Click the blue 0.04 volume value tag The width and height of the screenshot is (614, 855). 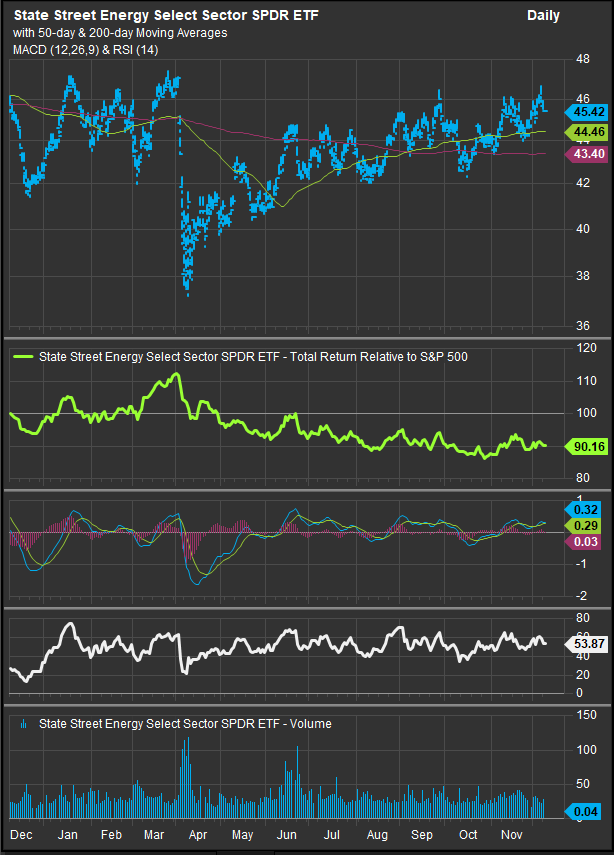[583, 811]
